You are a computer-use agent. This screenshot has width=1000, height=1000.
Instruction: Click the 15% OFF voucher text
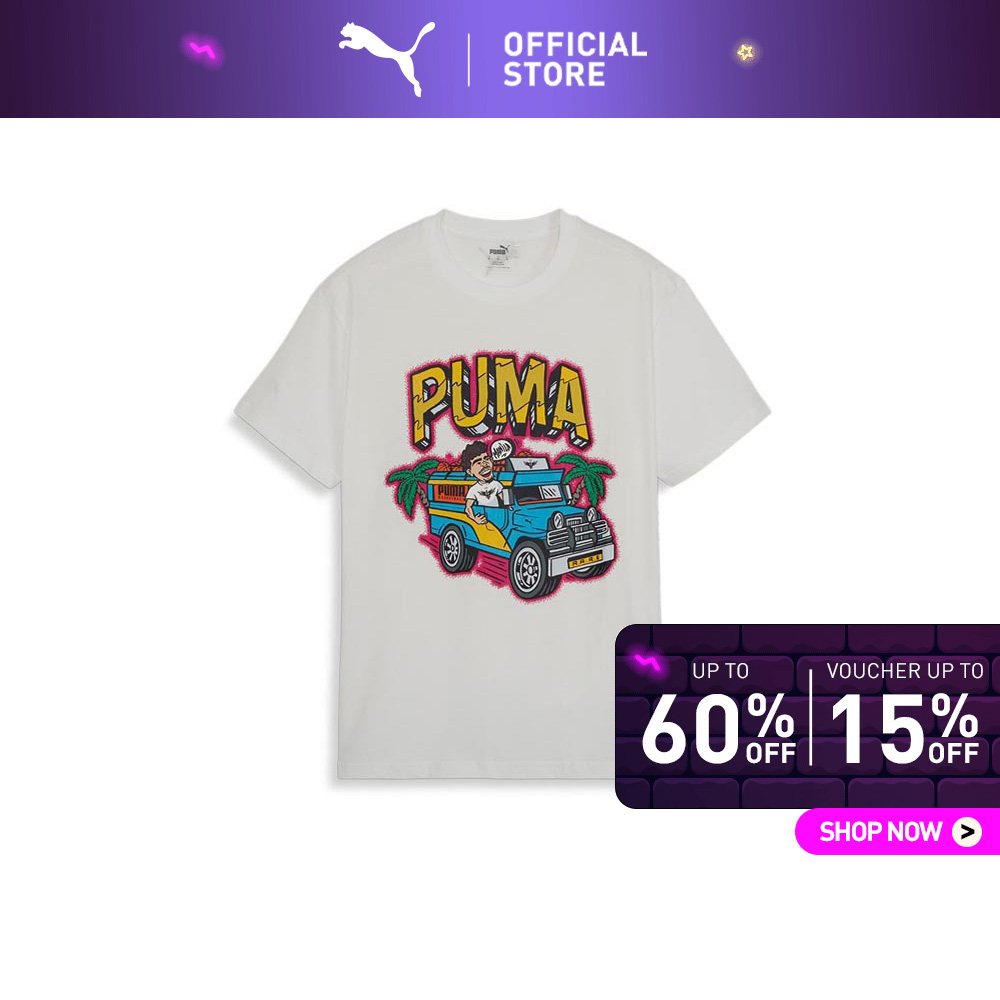(x=904, y=728)
